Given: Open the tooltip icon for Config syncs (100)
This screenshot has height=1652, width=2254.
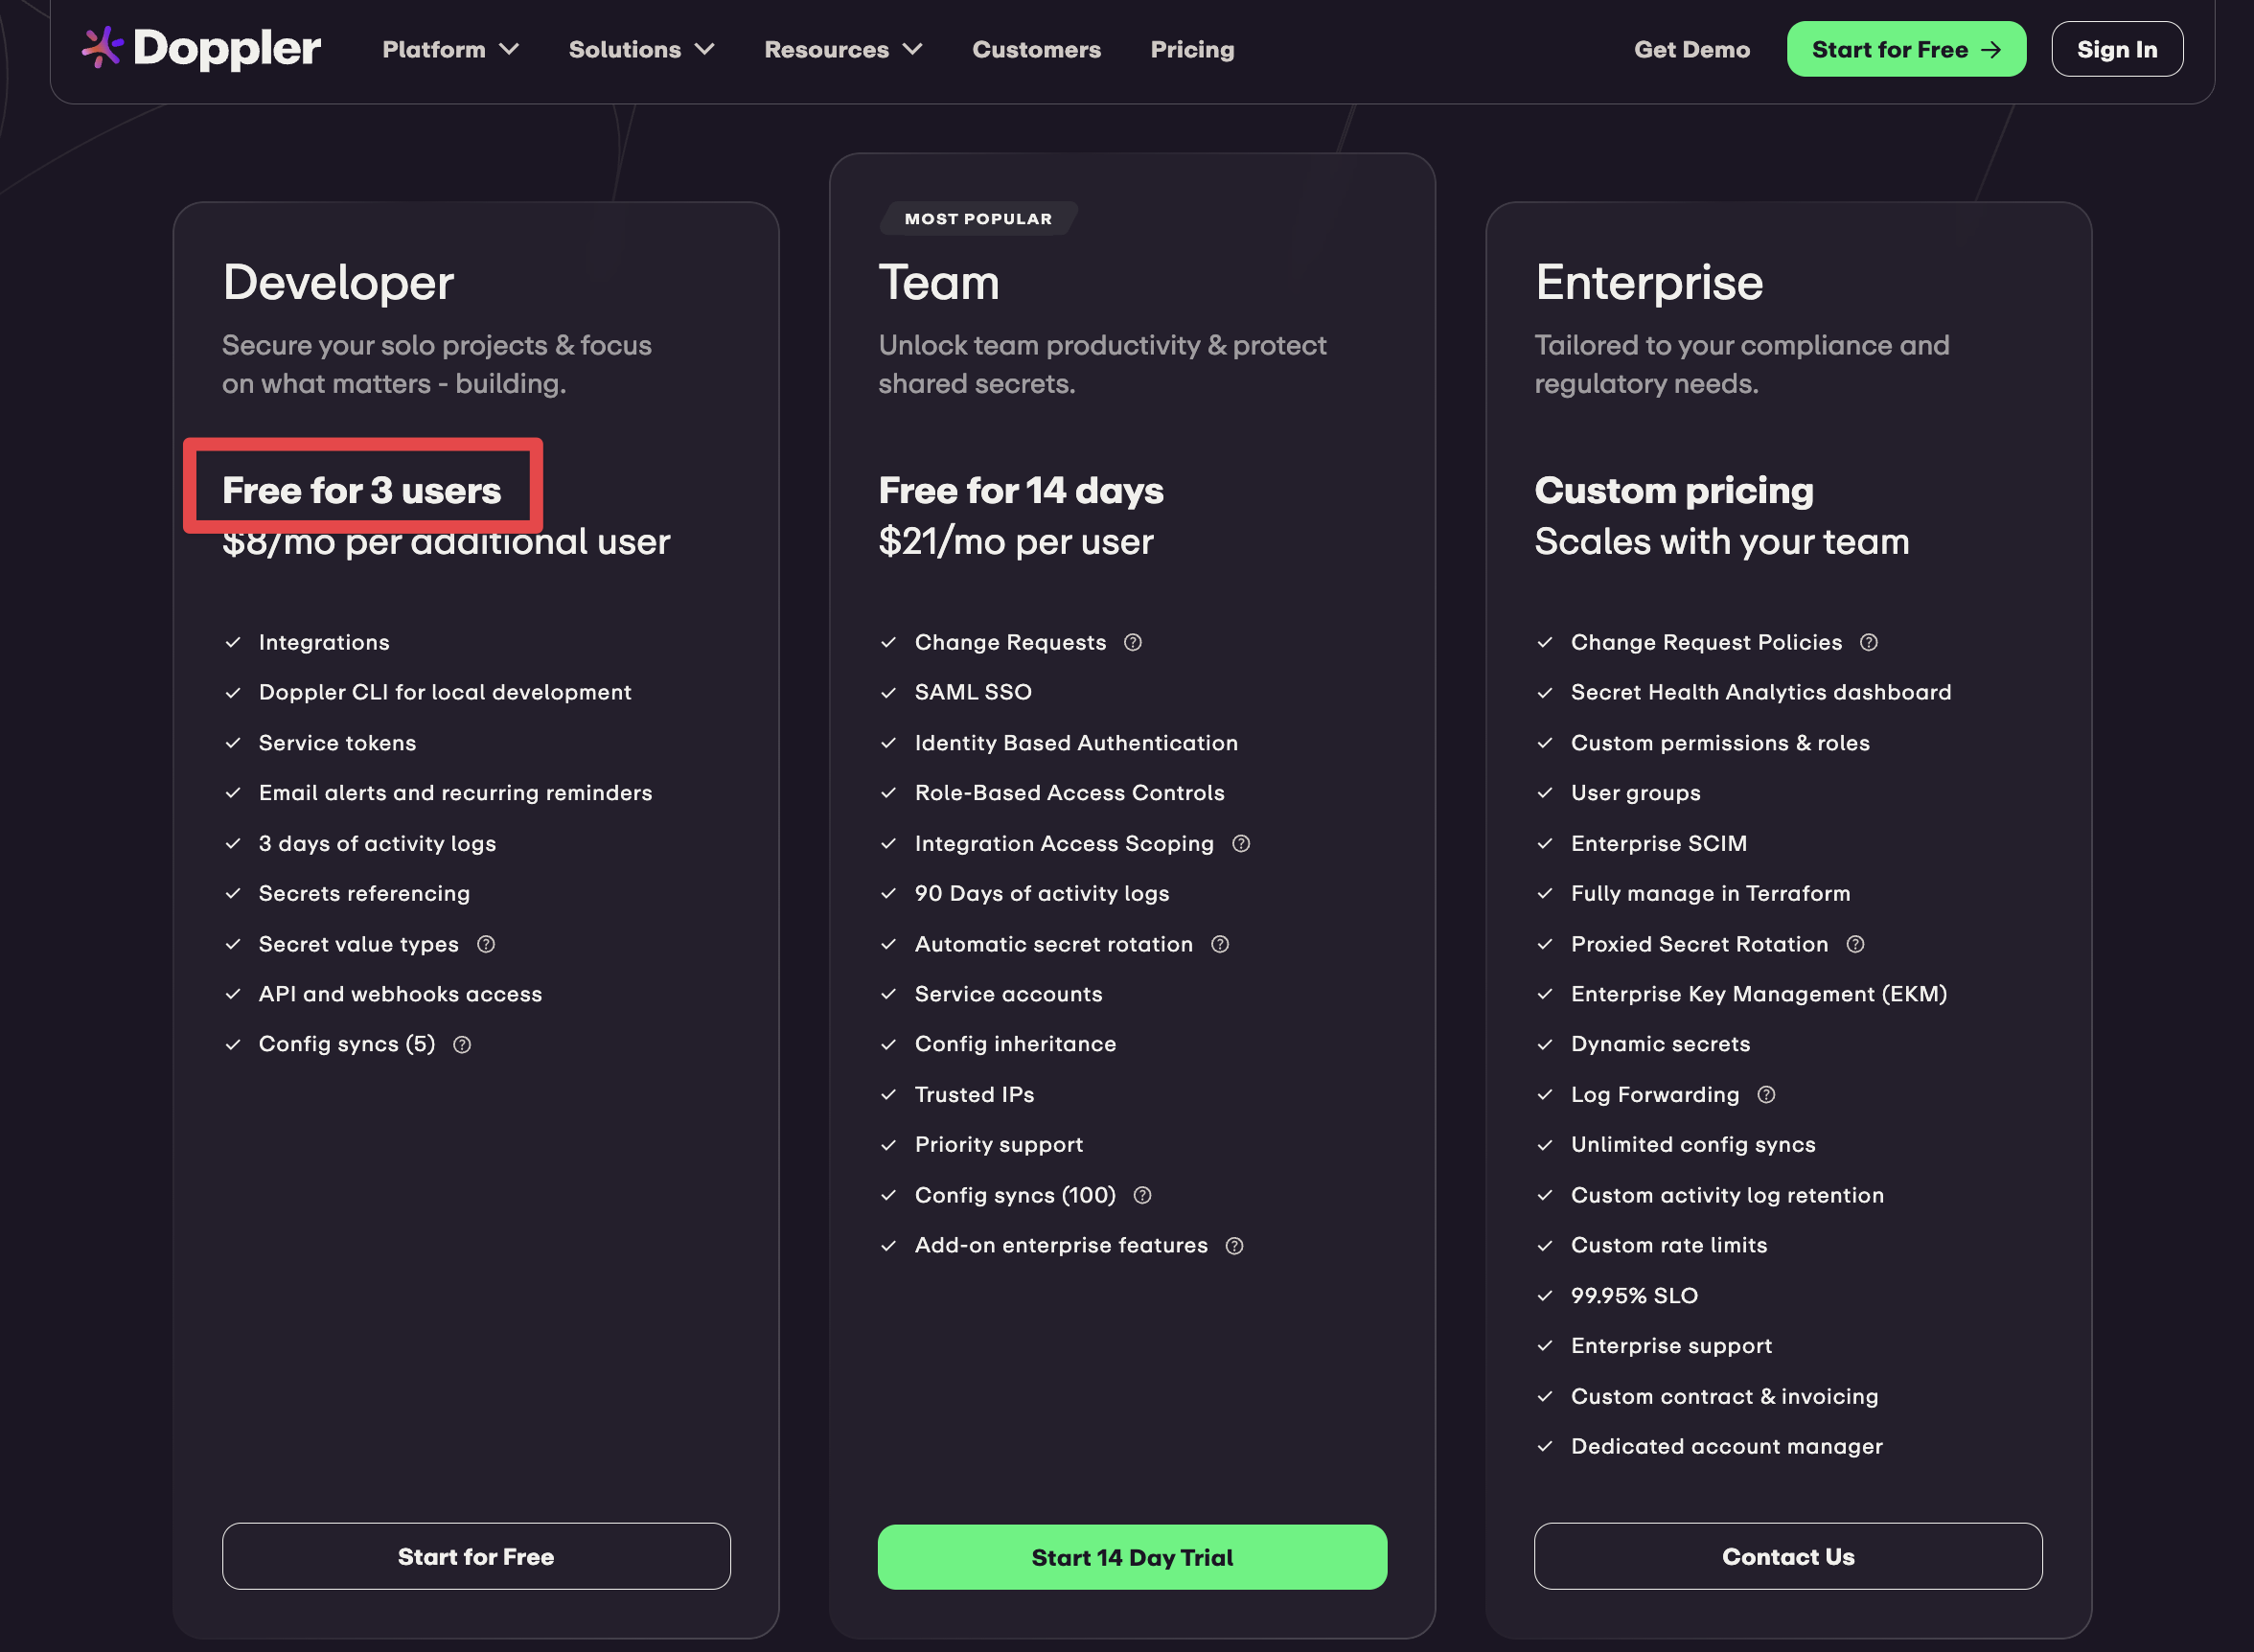Looking at the screenshot, I should (1142, 1195).
